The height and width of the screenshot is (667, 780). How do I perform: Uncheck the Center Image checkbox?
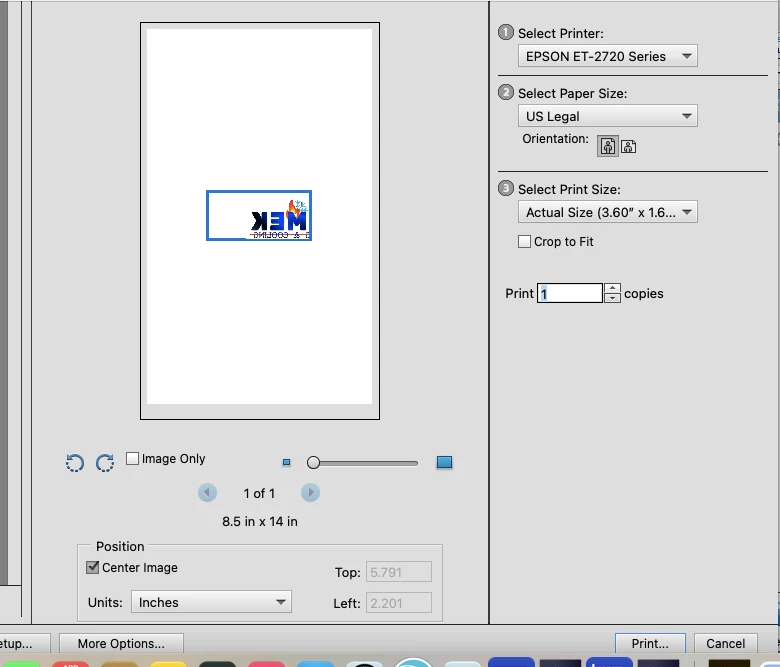click(x=93, y=568)
